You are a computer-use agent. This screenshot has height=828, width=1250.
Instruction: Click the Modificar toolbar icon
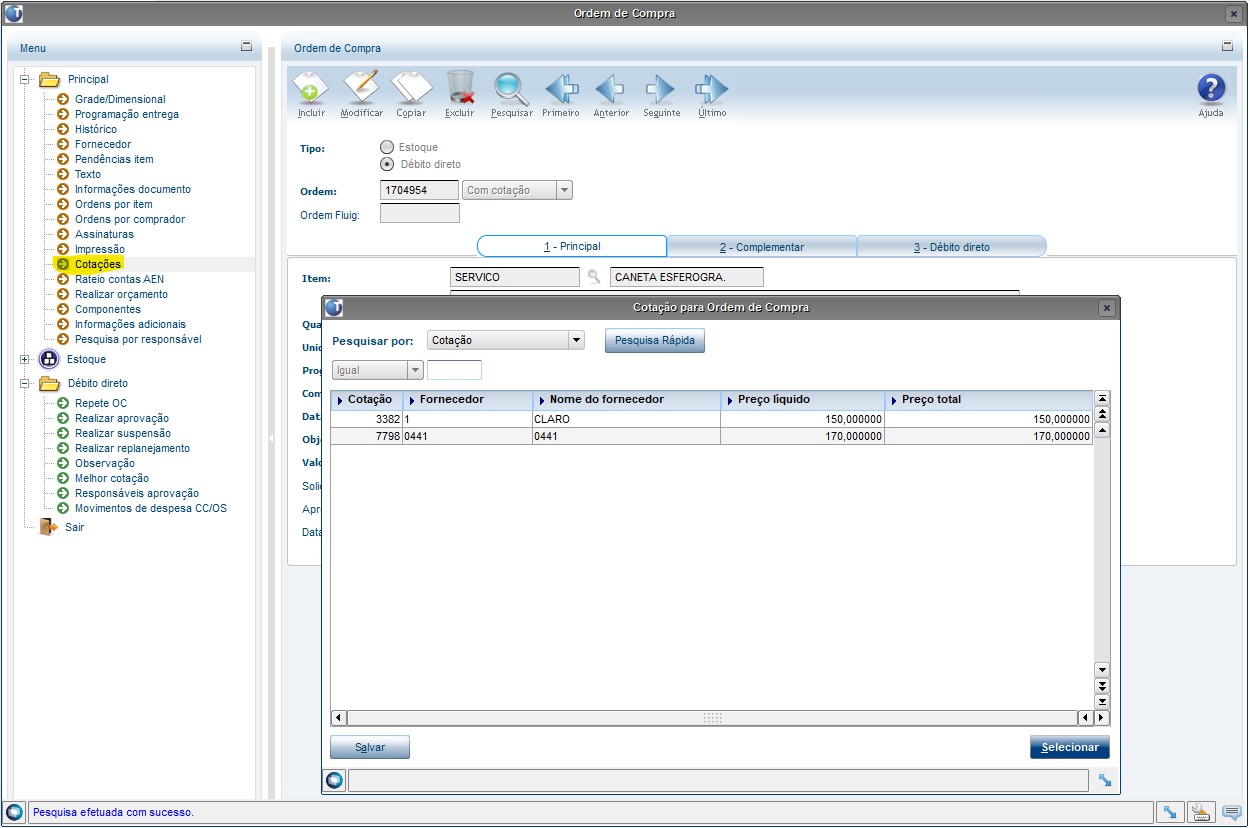point(361,88)
